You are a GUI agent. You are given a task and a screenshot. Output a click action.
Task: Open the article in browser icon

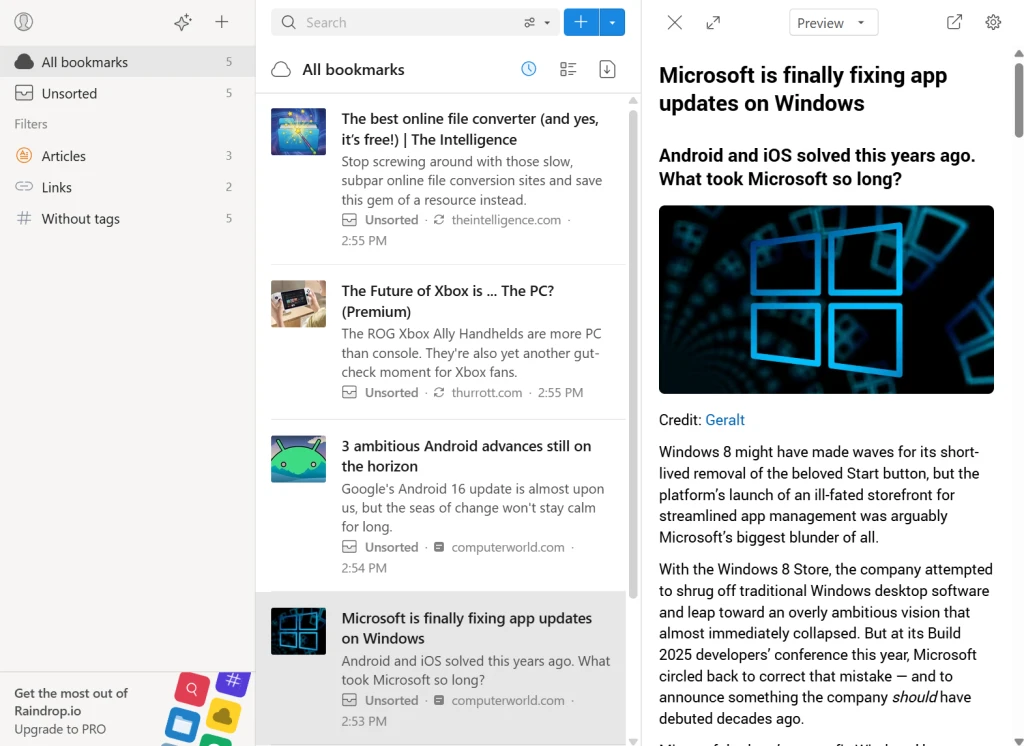[954, 22]
